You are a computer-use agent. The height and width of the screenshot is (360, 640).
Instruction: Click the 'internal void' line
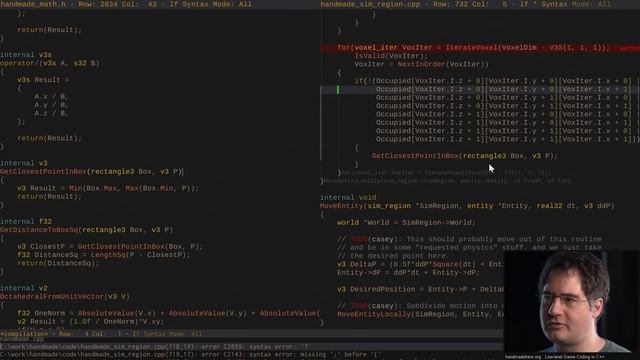[x=348, y=198]
